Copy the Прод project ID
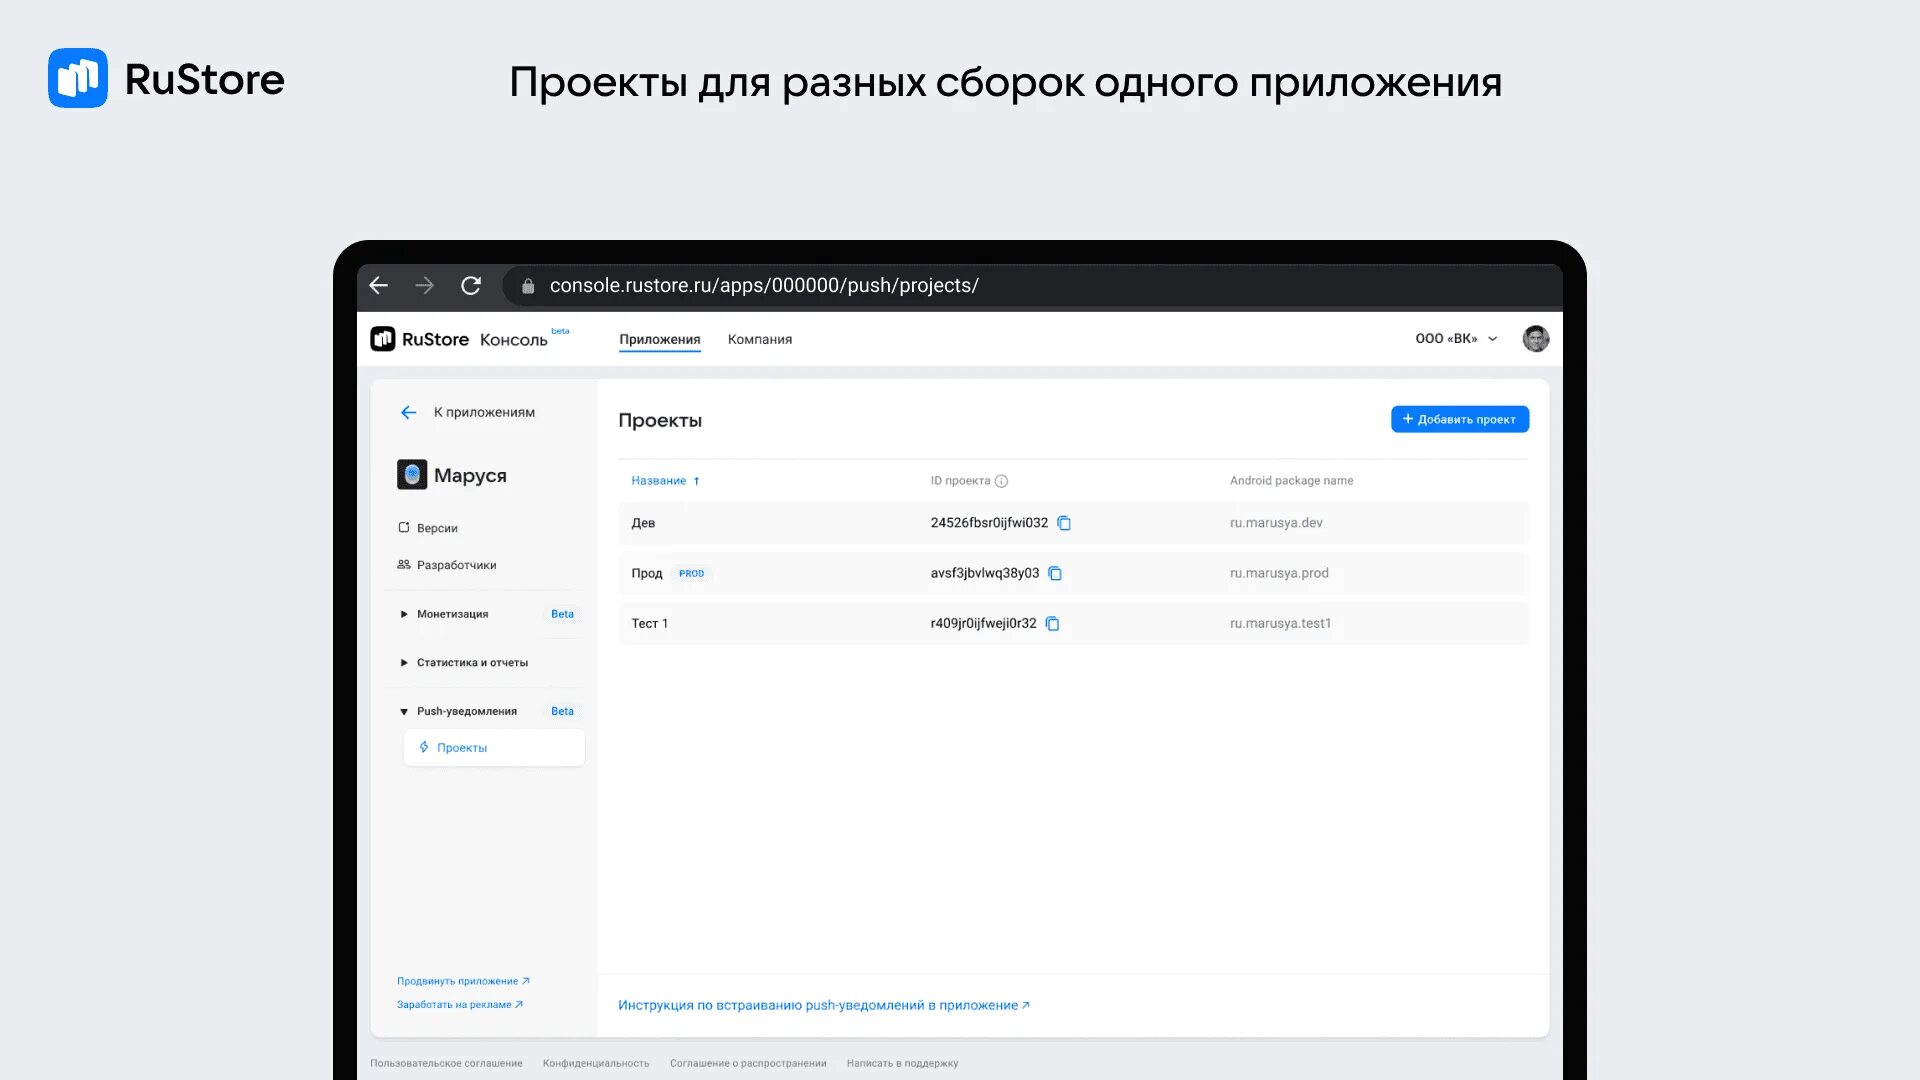 (1055, 573)
